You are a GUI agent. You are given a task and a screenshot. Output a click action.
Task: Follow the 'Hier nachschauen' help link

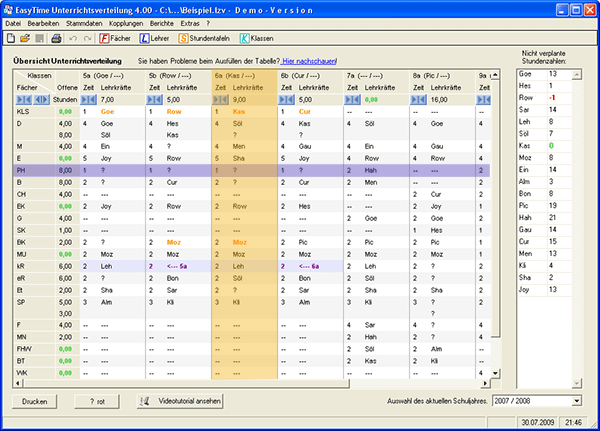click(309, 61)
